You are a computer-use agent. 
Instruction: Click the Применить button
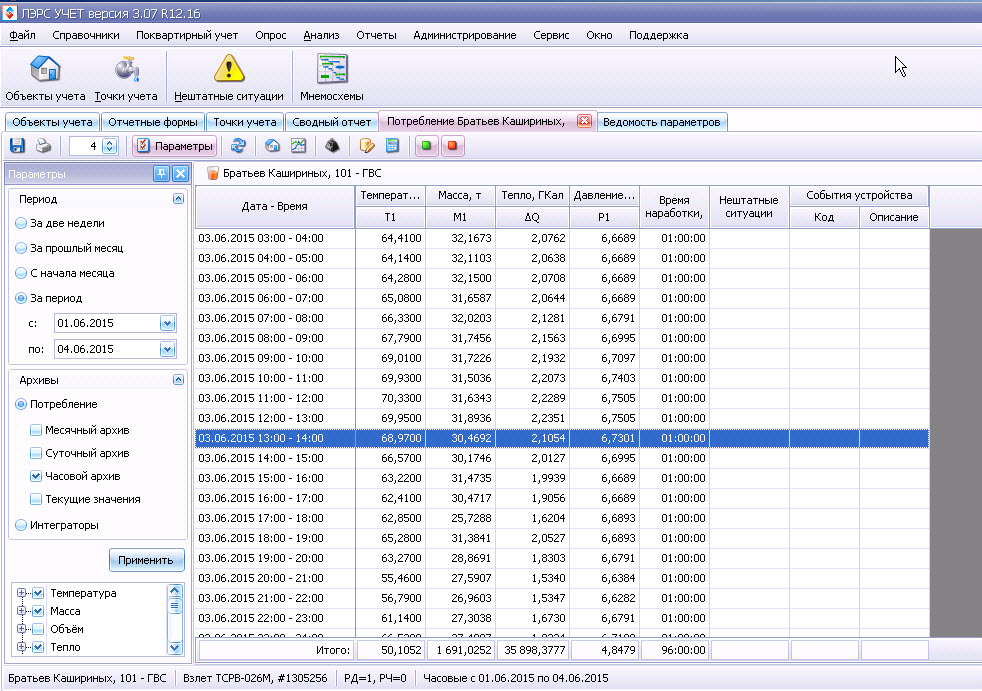tap(146, 560)
